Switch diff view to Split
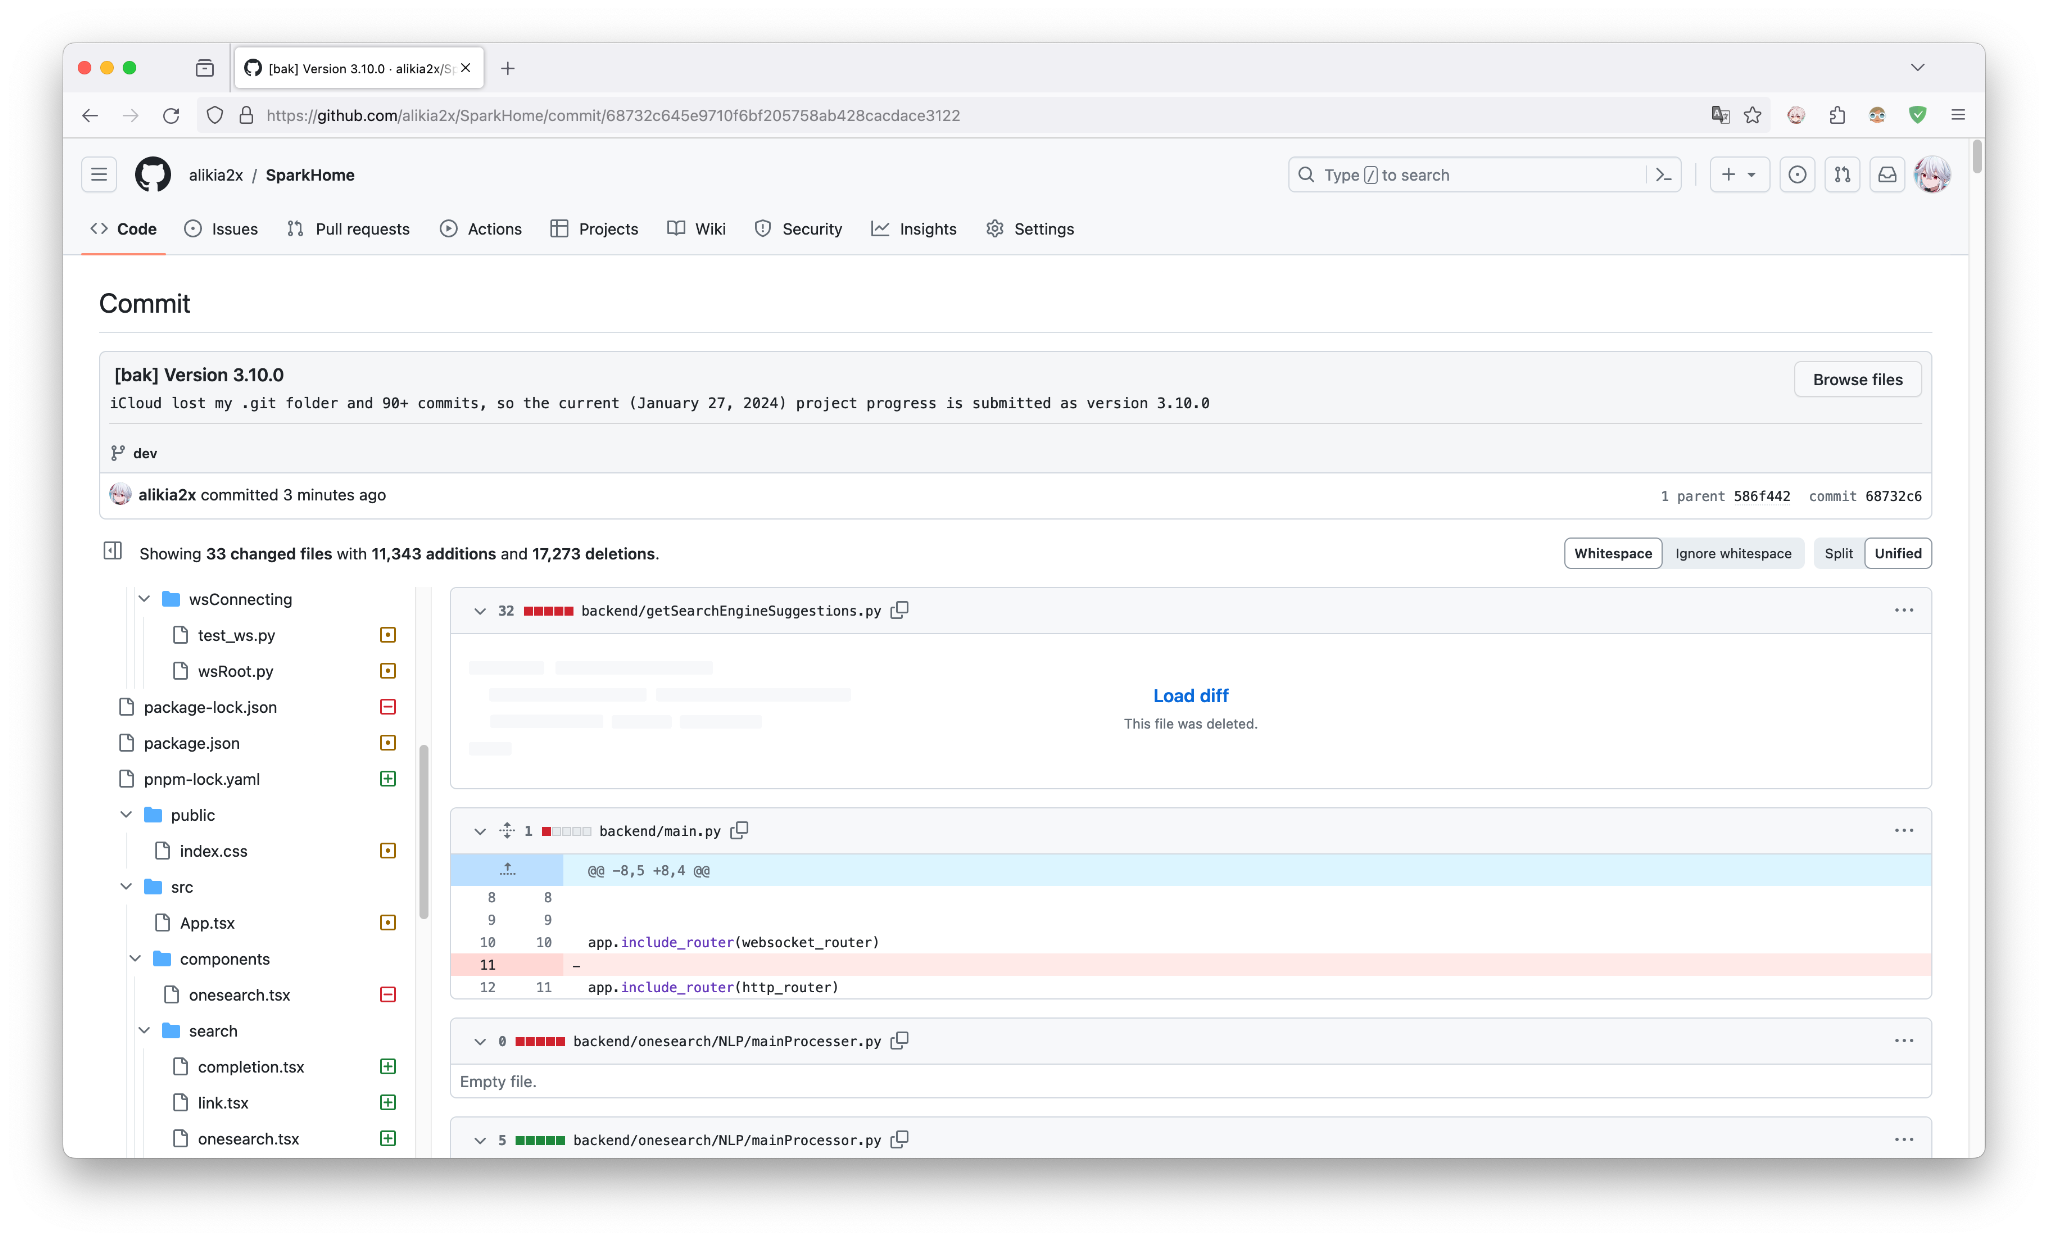 (x=1838, y=553)
